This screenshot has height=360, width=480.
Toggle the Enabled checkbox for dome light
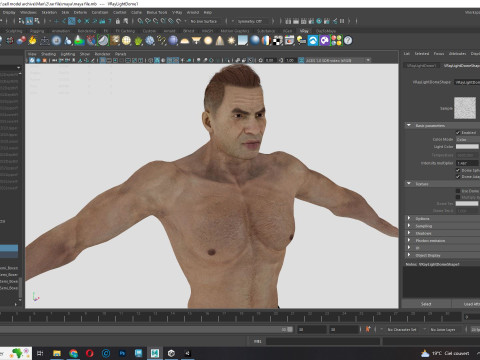(x=458, y=133)
